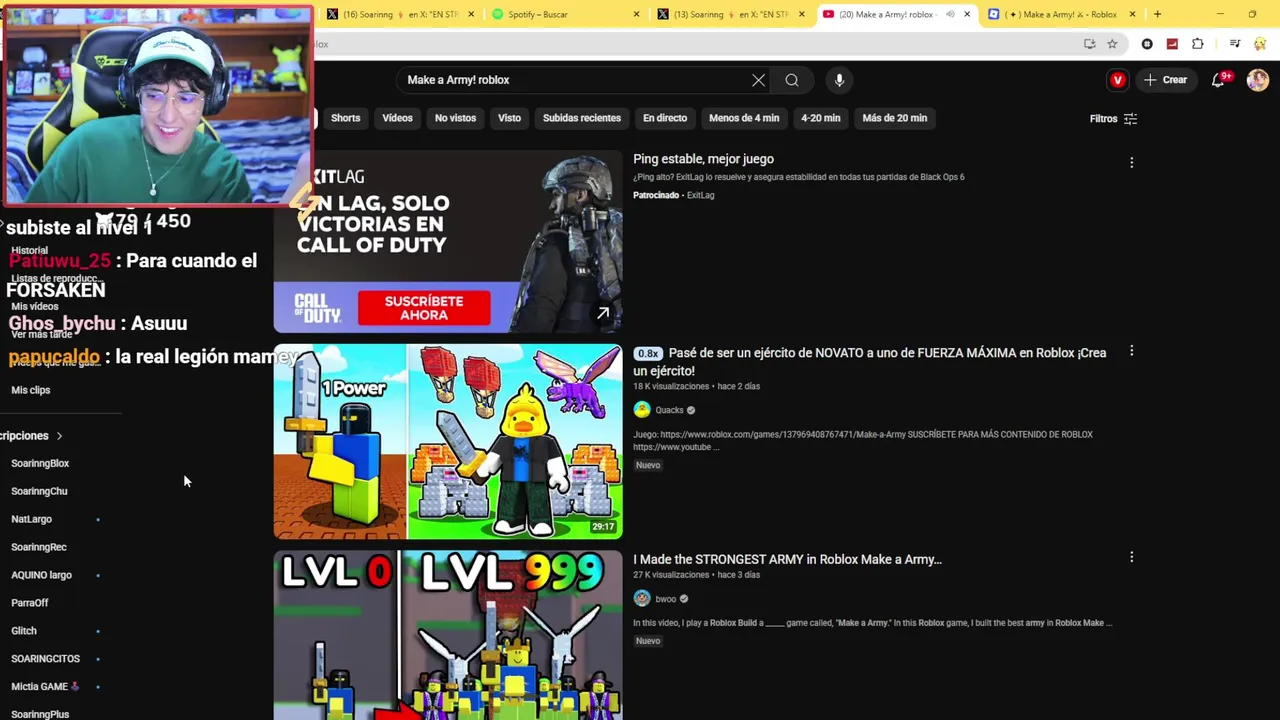Open the Chrome extensions puzzle icon
1280x720 pixels.
point(1198,44)
